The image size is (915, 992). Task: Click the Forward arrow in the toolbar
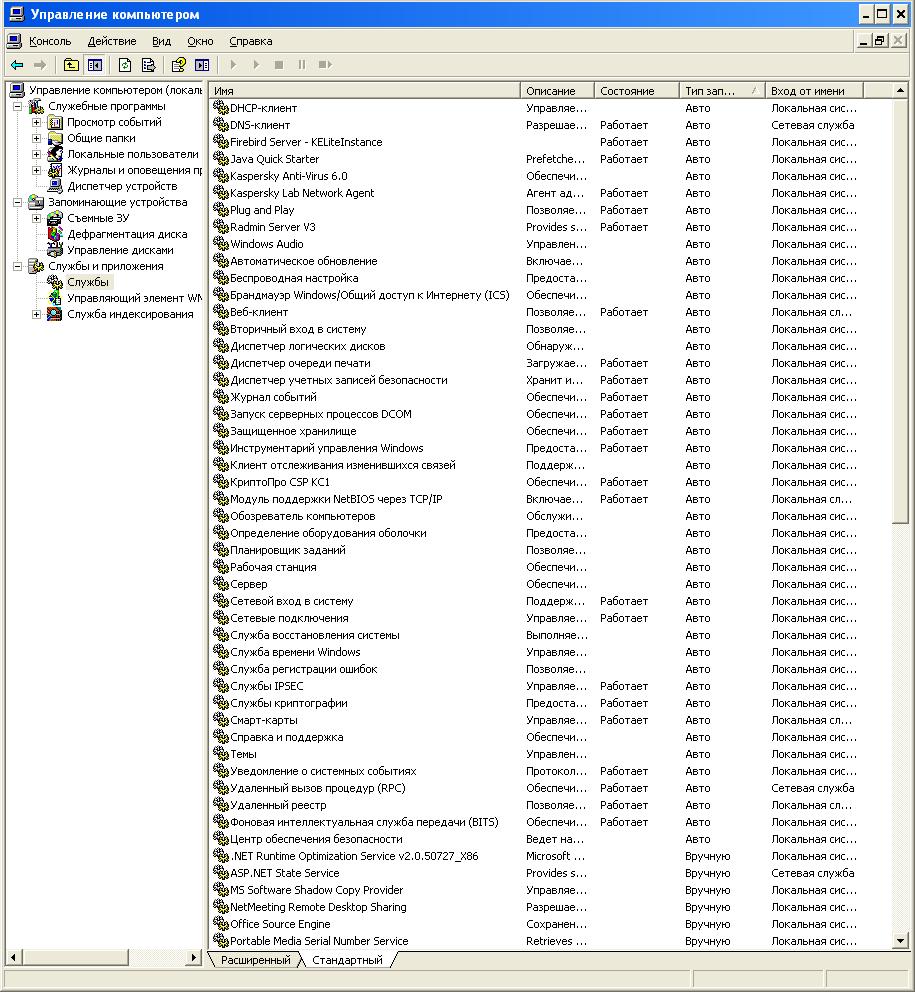point(40,65)
